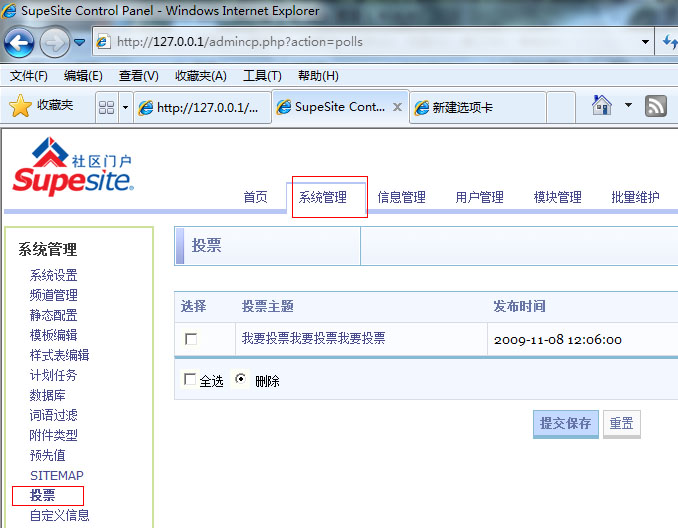Open the 帮助(H) menu
Viewport: 678px width, 528px height.
318,76
